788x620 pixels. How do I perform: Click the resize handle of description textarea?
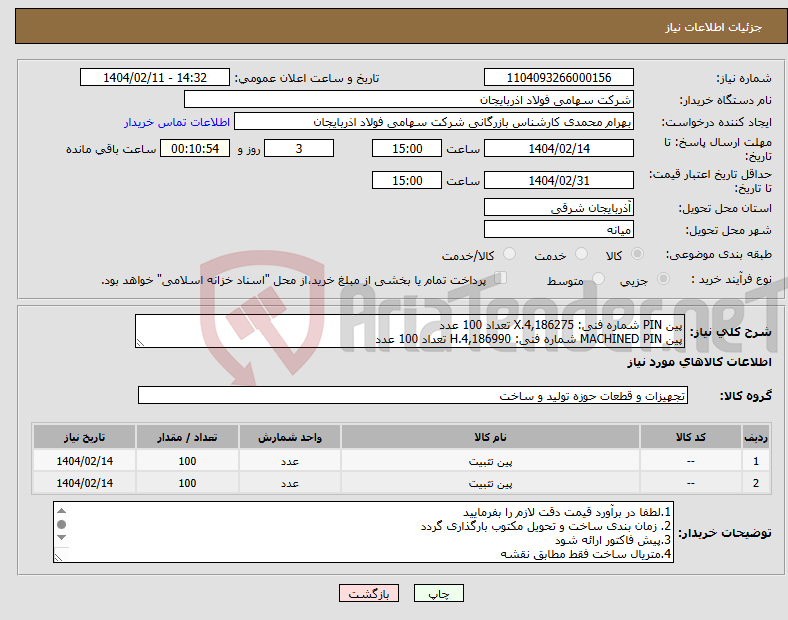click(x=140, y=343)
